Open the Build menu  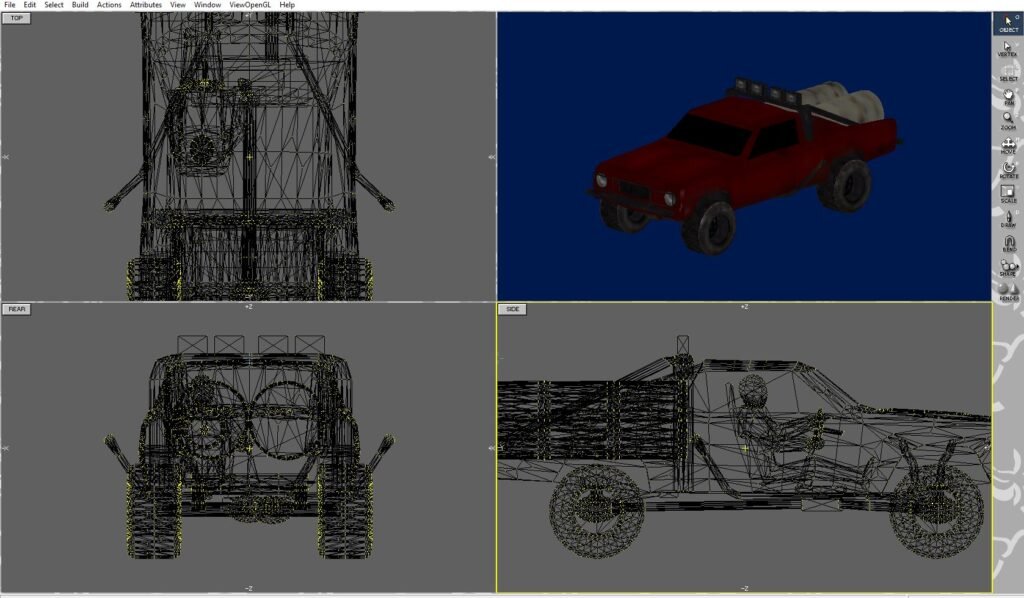pyautogui.click(x=80, y=5)
